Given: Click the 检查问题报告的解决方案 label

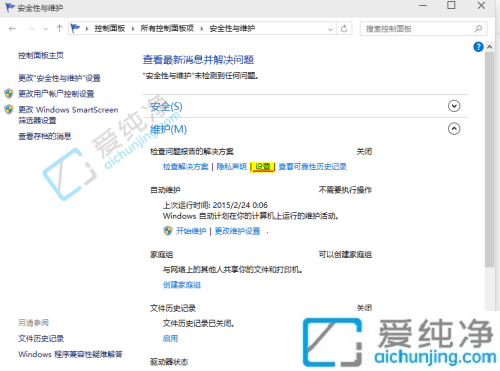Looking at the screenshot, I should pyautogui.click(x=192, y=152).
